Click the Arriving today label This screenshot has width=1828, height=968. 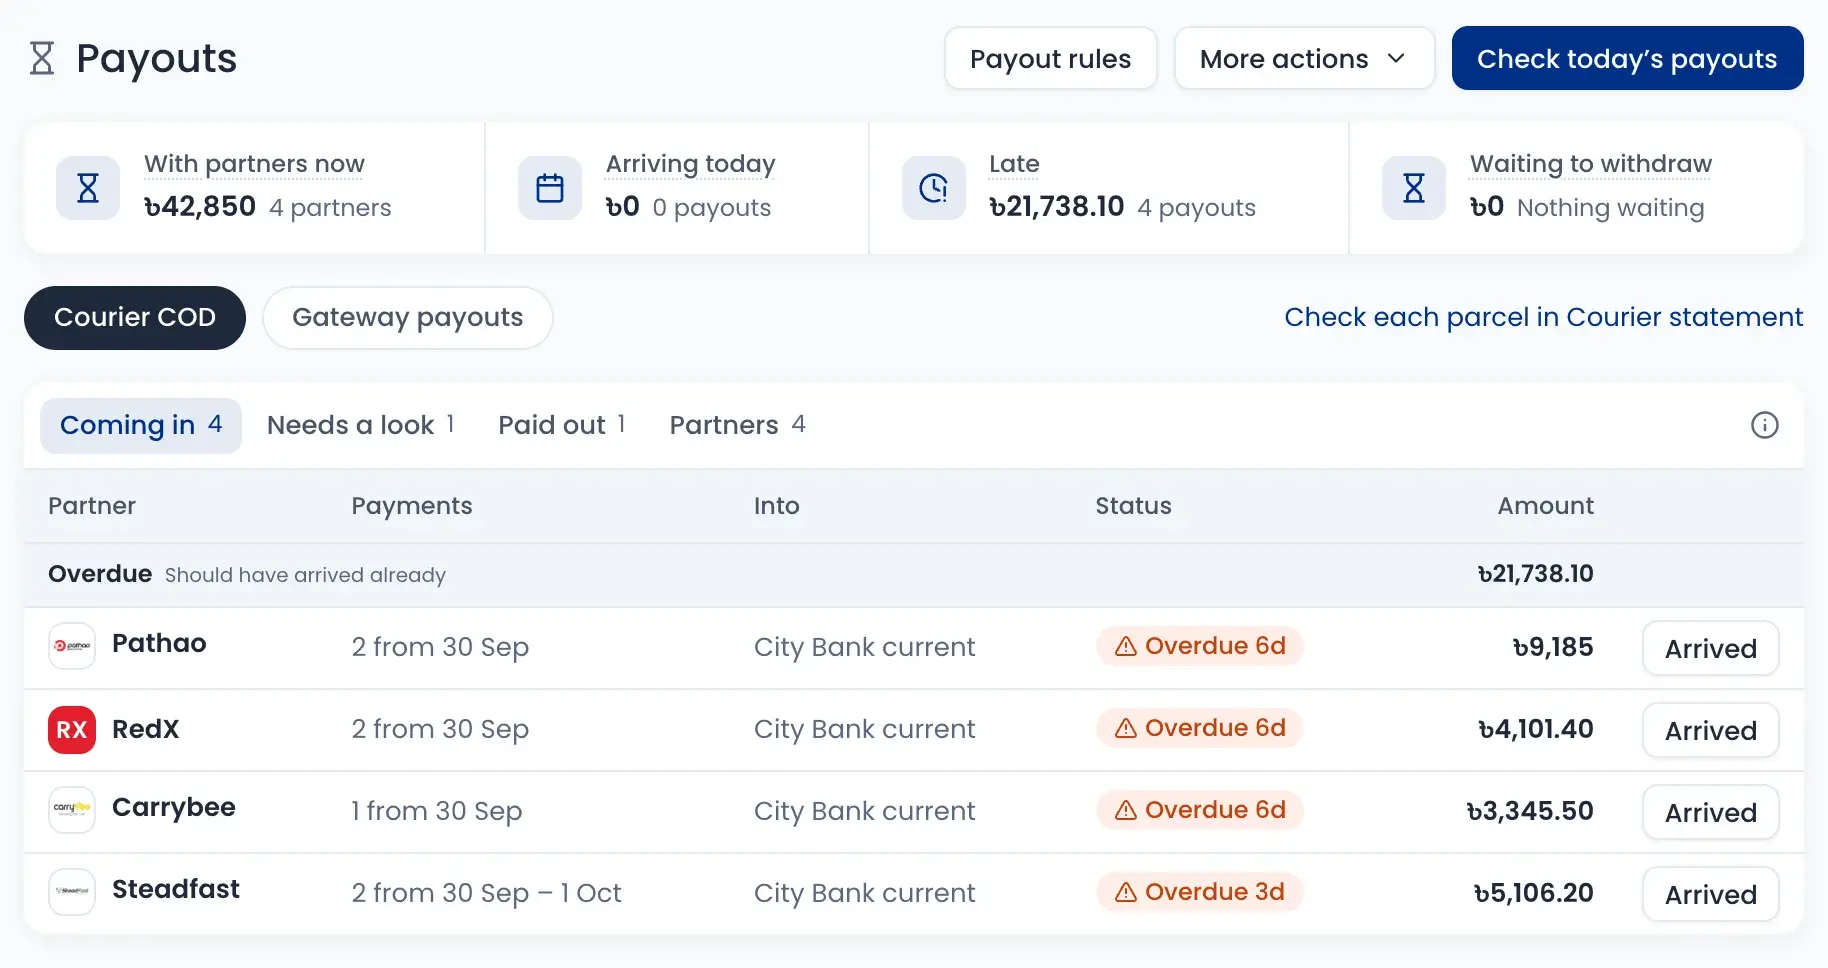[x=691, y=164]
